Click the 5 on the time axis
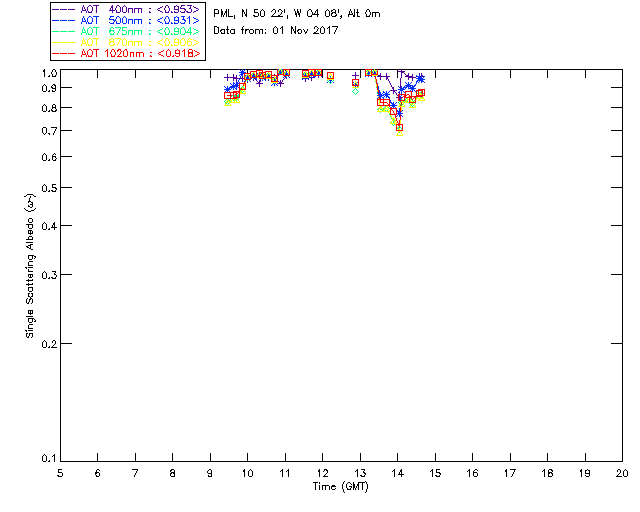 (60, 473)
